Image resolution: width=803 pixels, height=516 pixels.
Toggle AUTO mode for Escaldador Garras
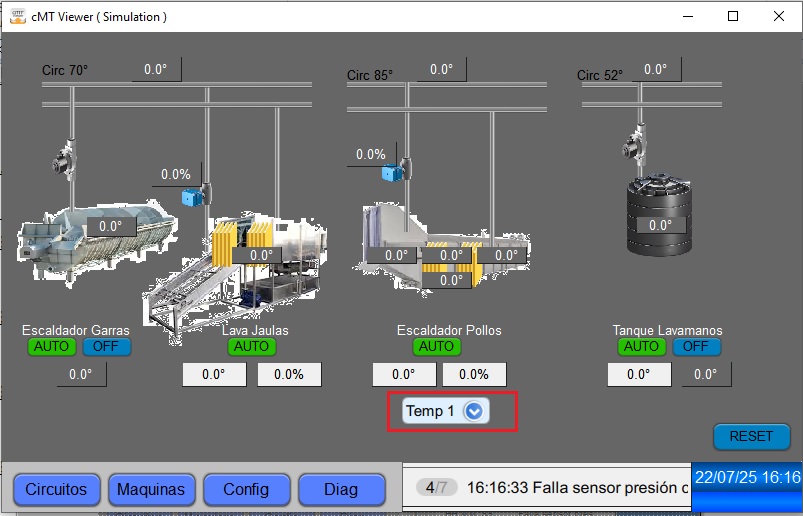pyautogui.click(x=52, y=347)
